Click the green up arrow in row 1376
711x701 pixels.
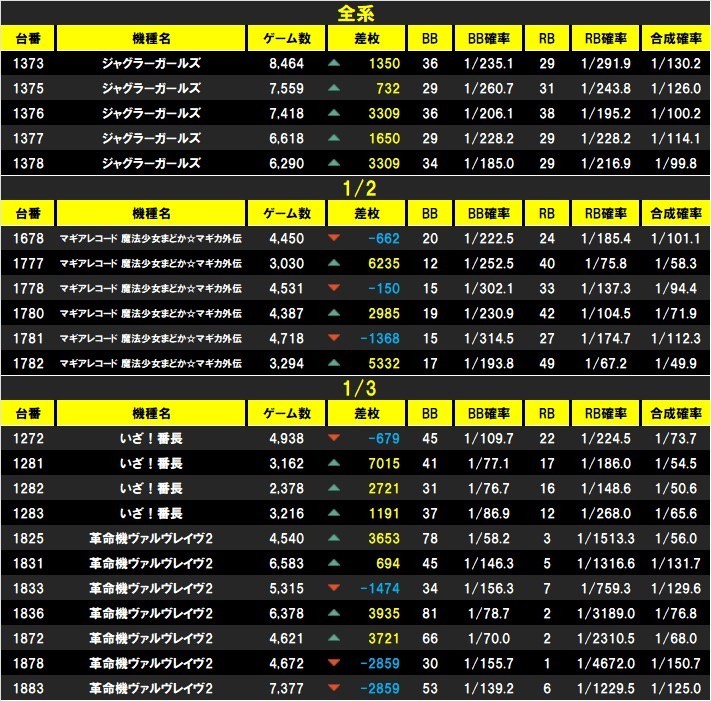(334, 113)
